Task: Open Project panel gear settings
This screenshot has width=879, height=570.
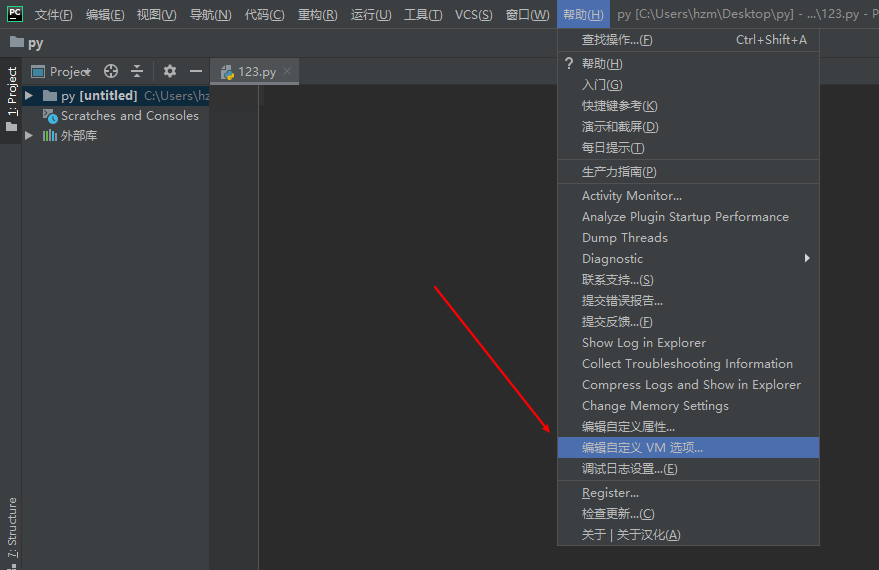Action: pyautogui.click(x=170, y=71)
